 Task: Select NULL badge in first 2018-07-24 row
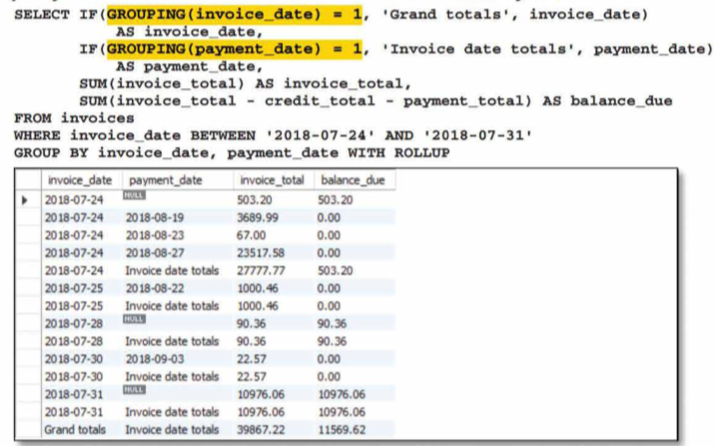click(133, 197)
